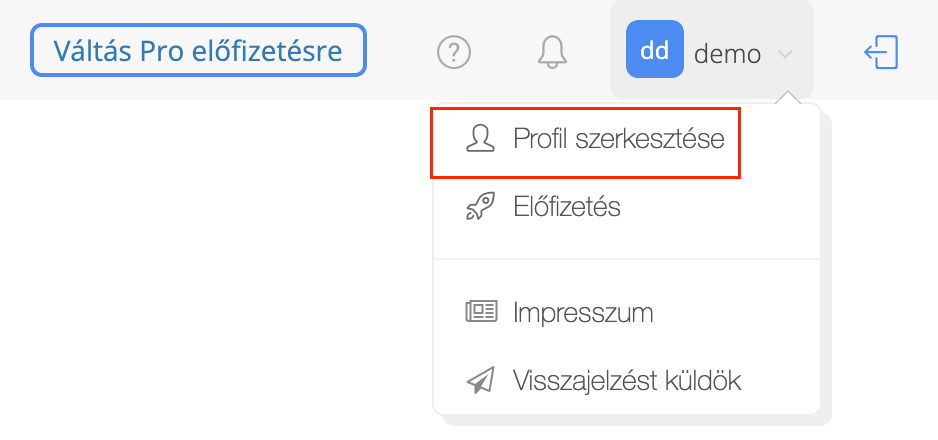
Task: Show notifications via the bell icon
Action: 552,53
